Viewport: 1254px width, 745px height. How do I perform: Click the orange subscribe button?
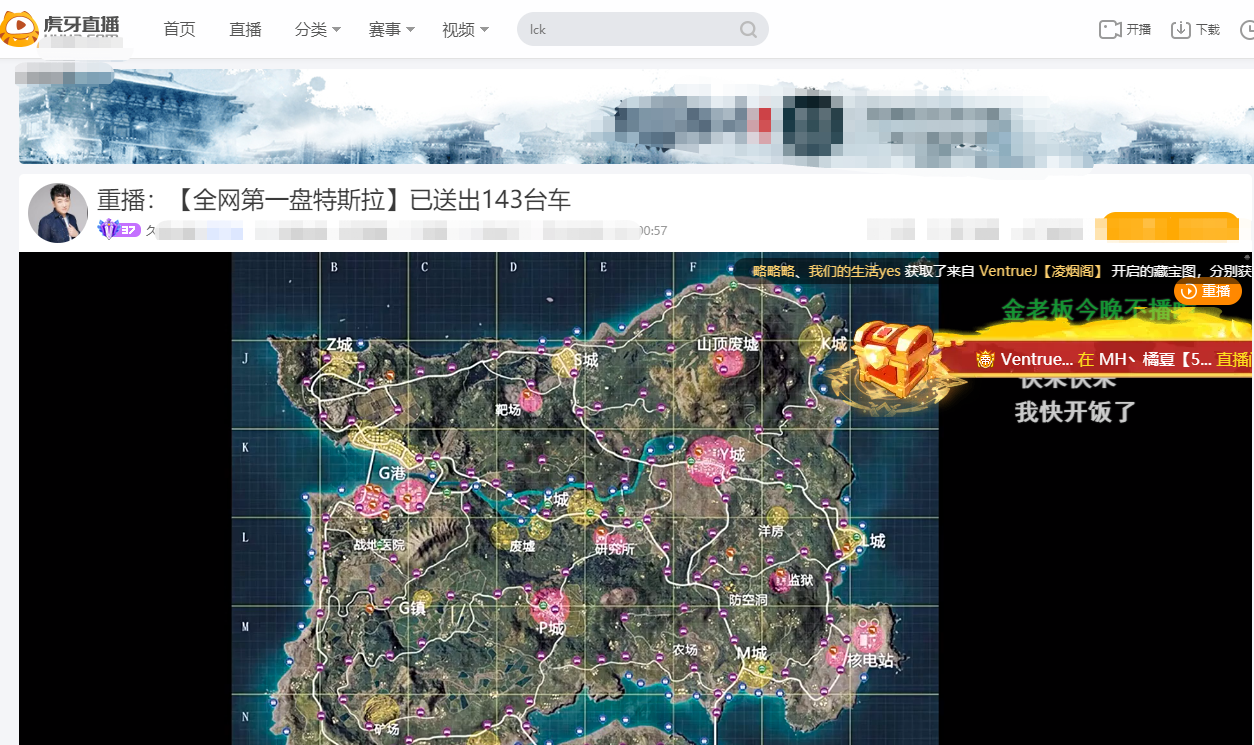coord(1167,227)
